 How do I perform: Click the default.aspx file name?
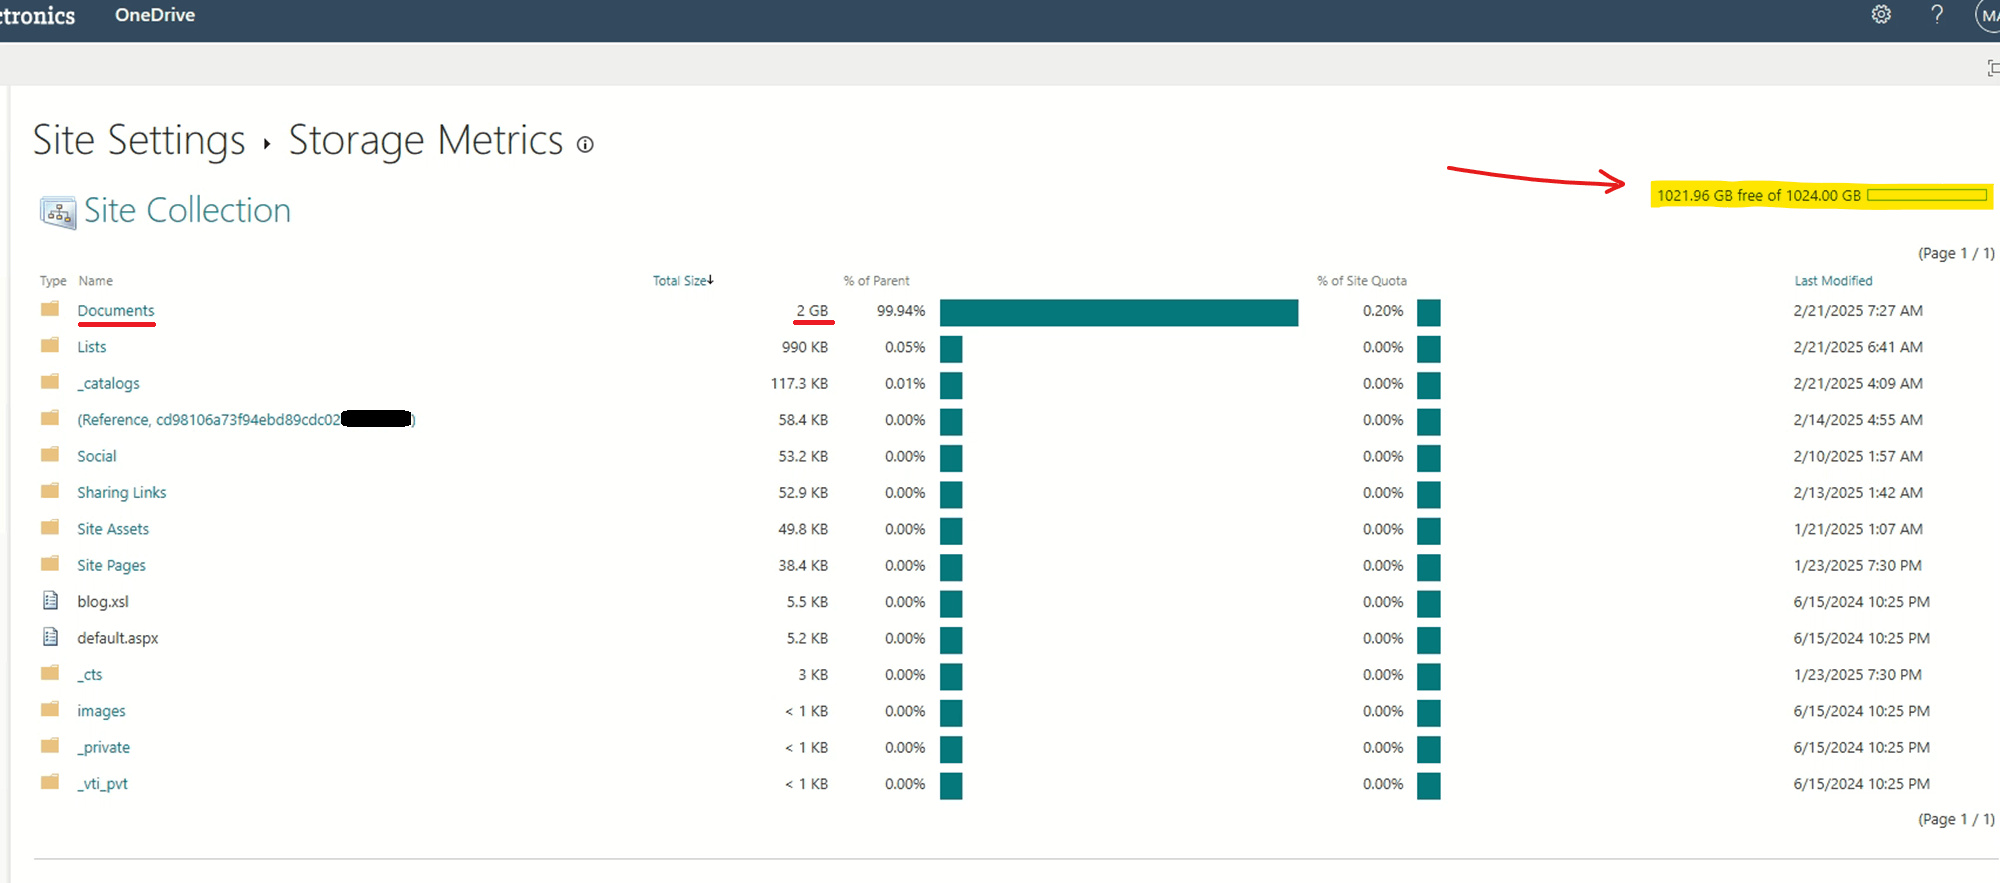[118, 638]
